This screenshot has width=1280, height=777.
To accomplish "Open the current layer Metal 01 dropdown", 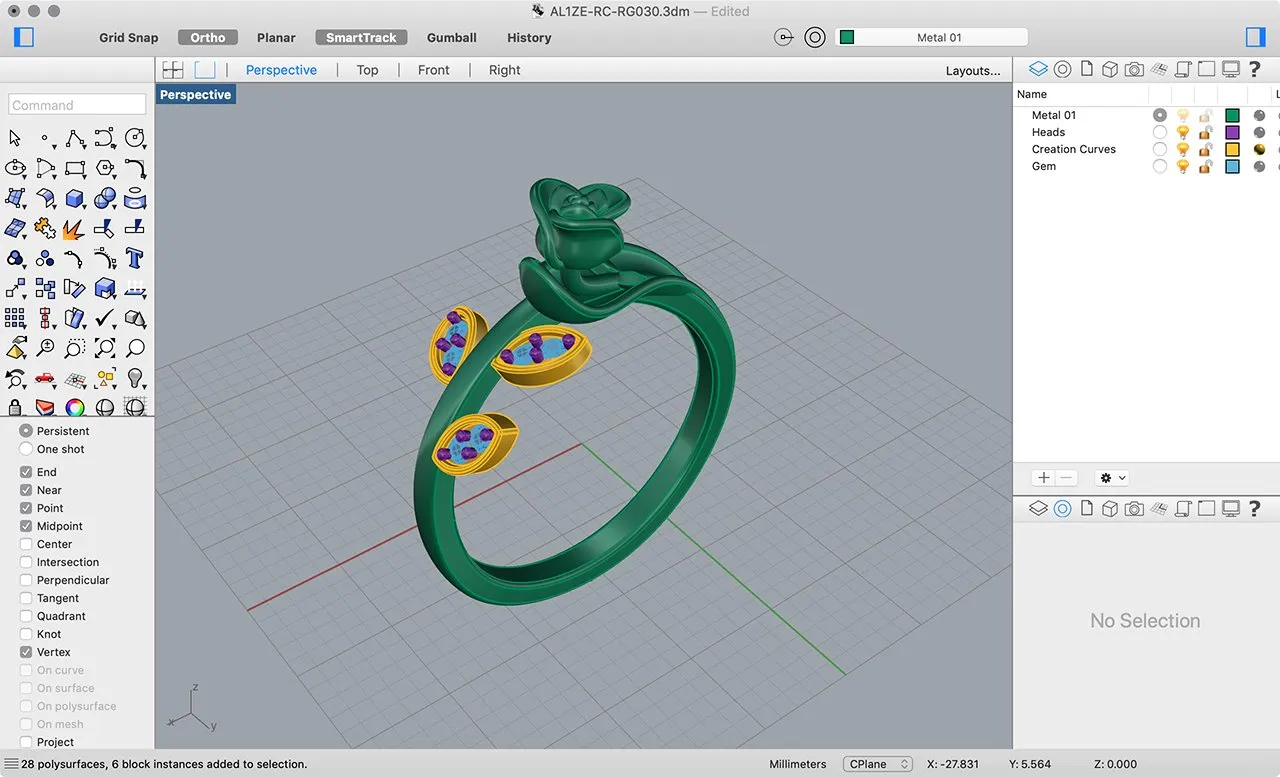I will 932,37.
